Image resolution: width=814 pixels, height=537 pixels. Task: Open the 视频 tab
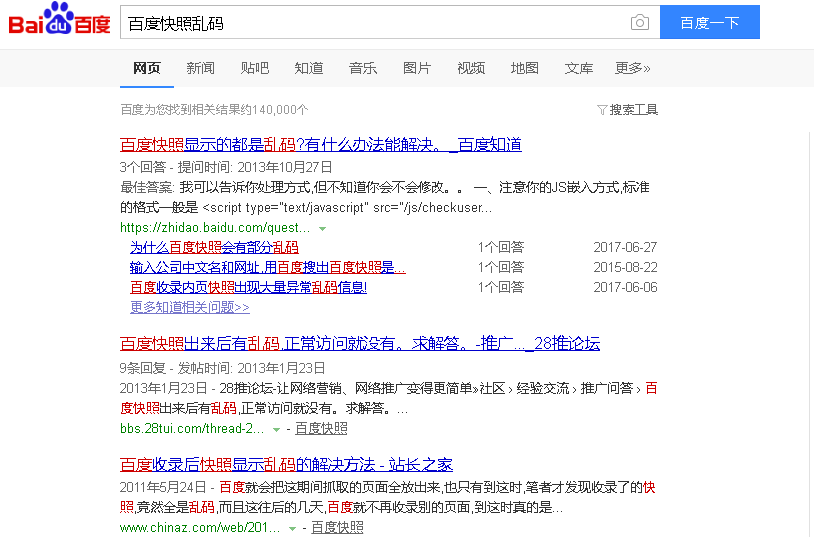[x=471, y=68]
